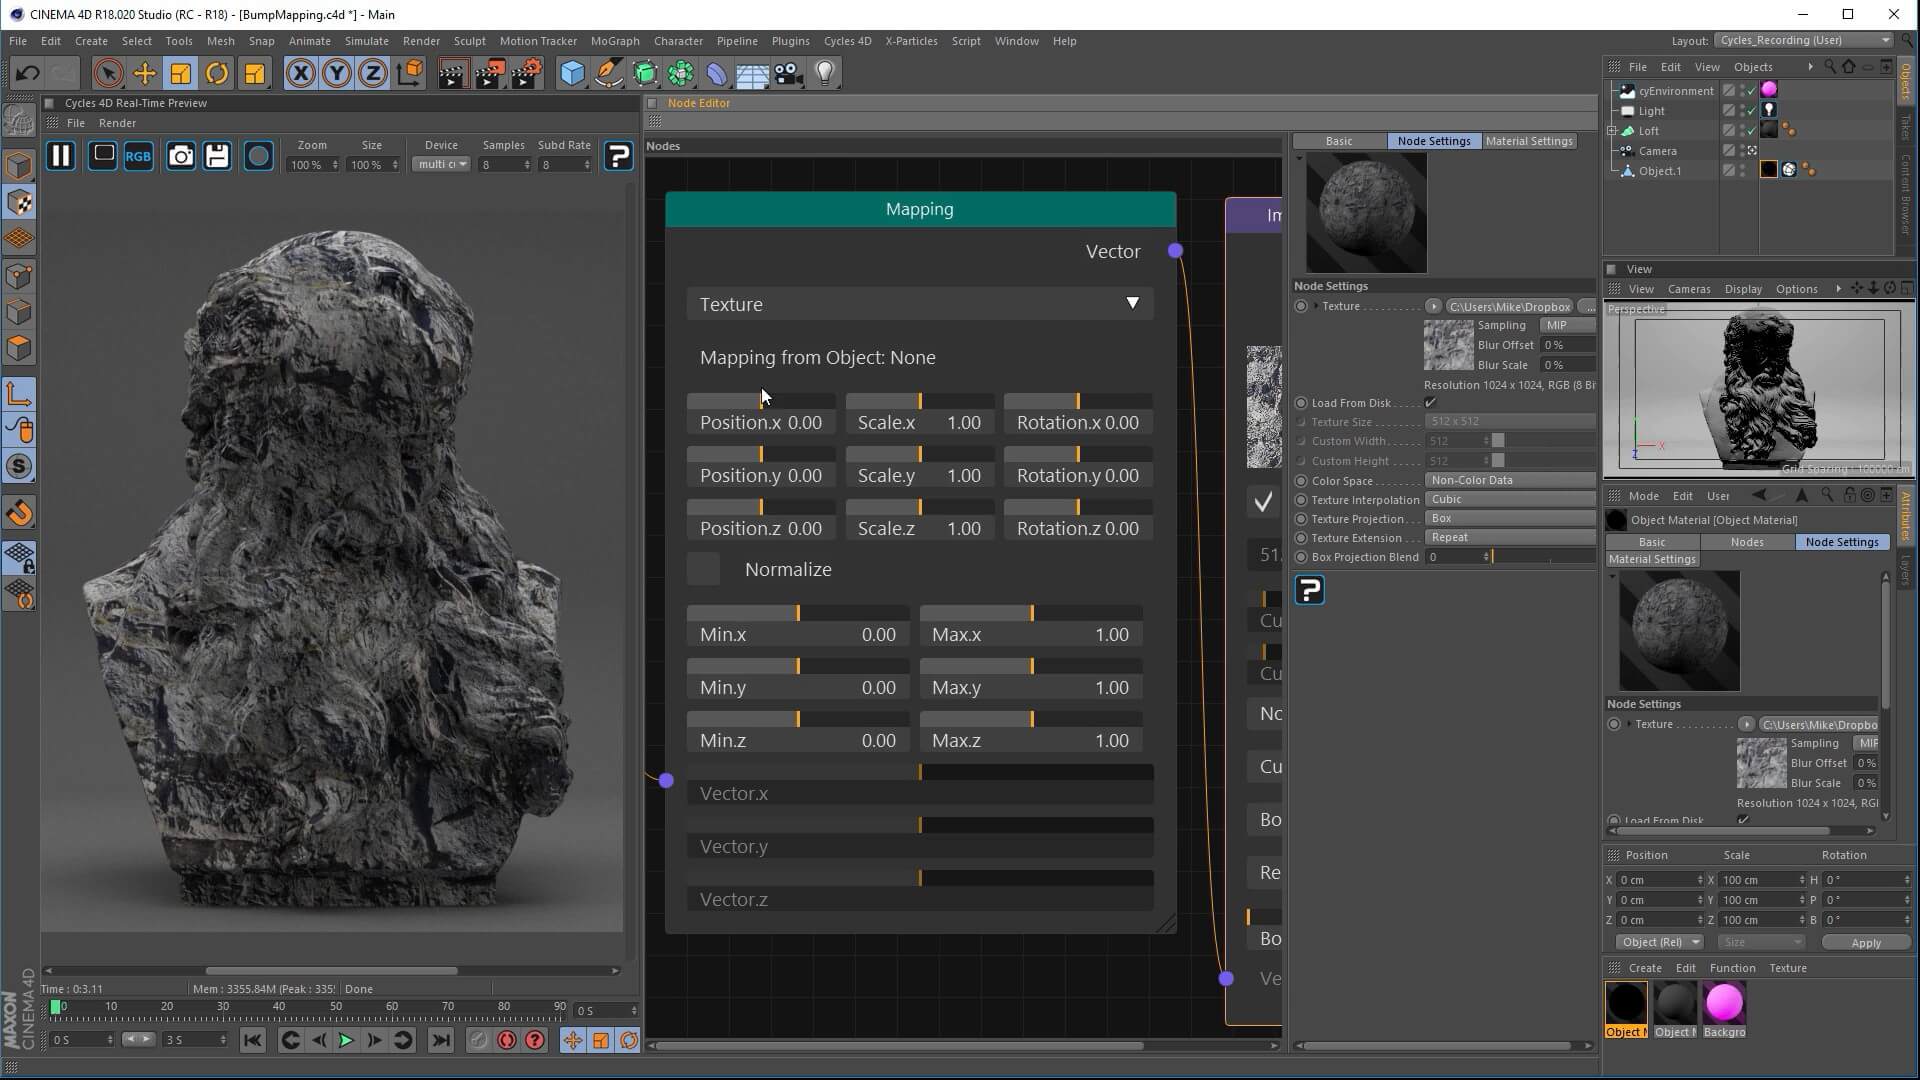This screenshot has width=1920, height=1080.
Task: Toggle RGB display in preview toolbar
Action: pyautogui.click(x=138, y=156)
